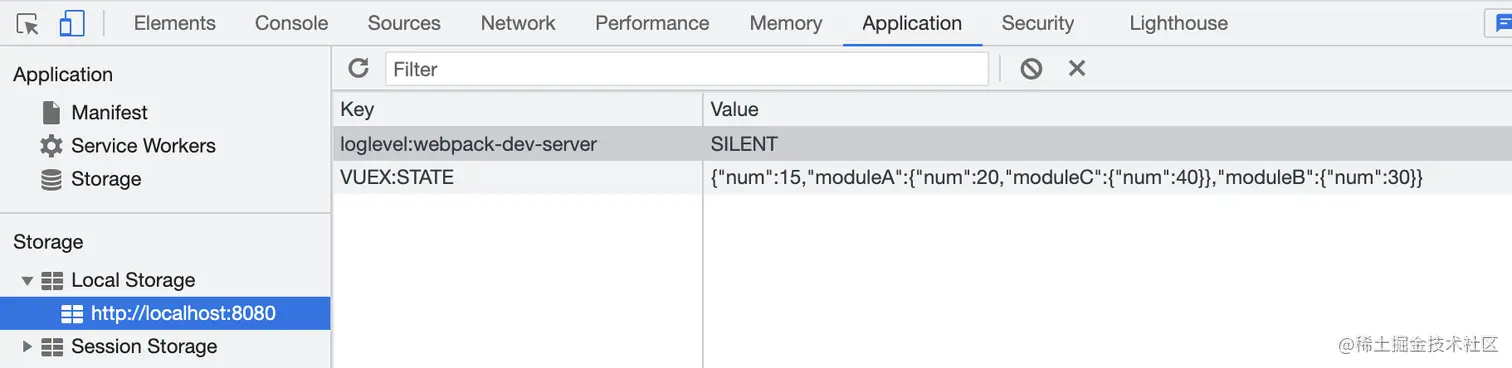Open the Manifest item
This screenshot has height=368, width=1512.
(94, 112)
